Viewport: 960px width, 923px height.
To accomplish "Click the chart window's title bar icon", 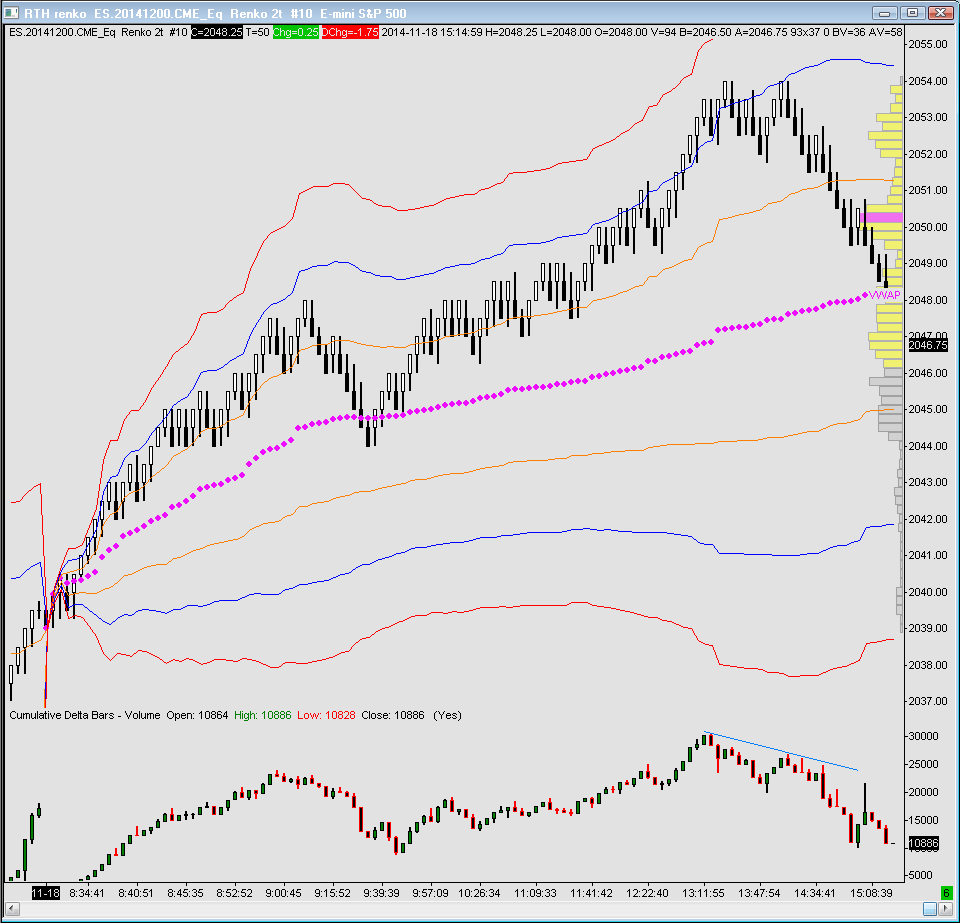I will tap(11, 13).
